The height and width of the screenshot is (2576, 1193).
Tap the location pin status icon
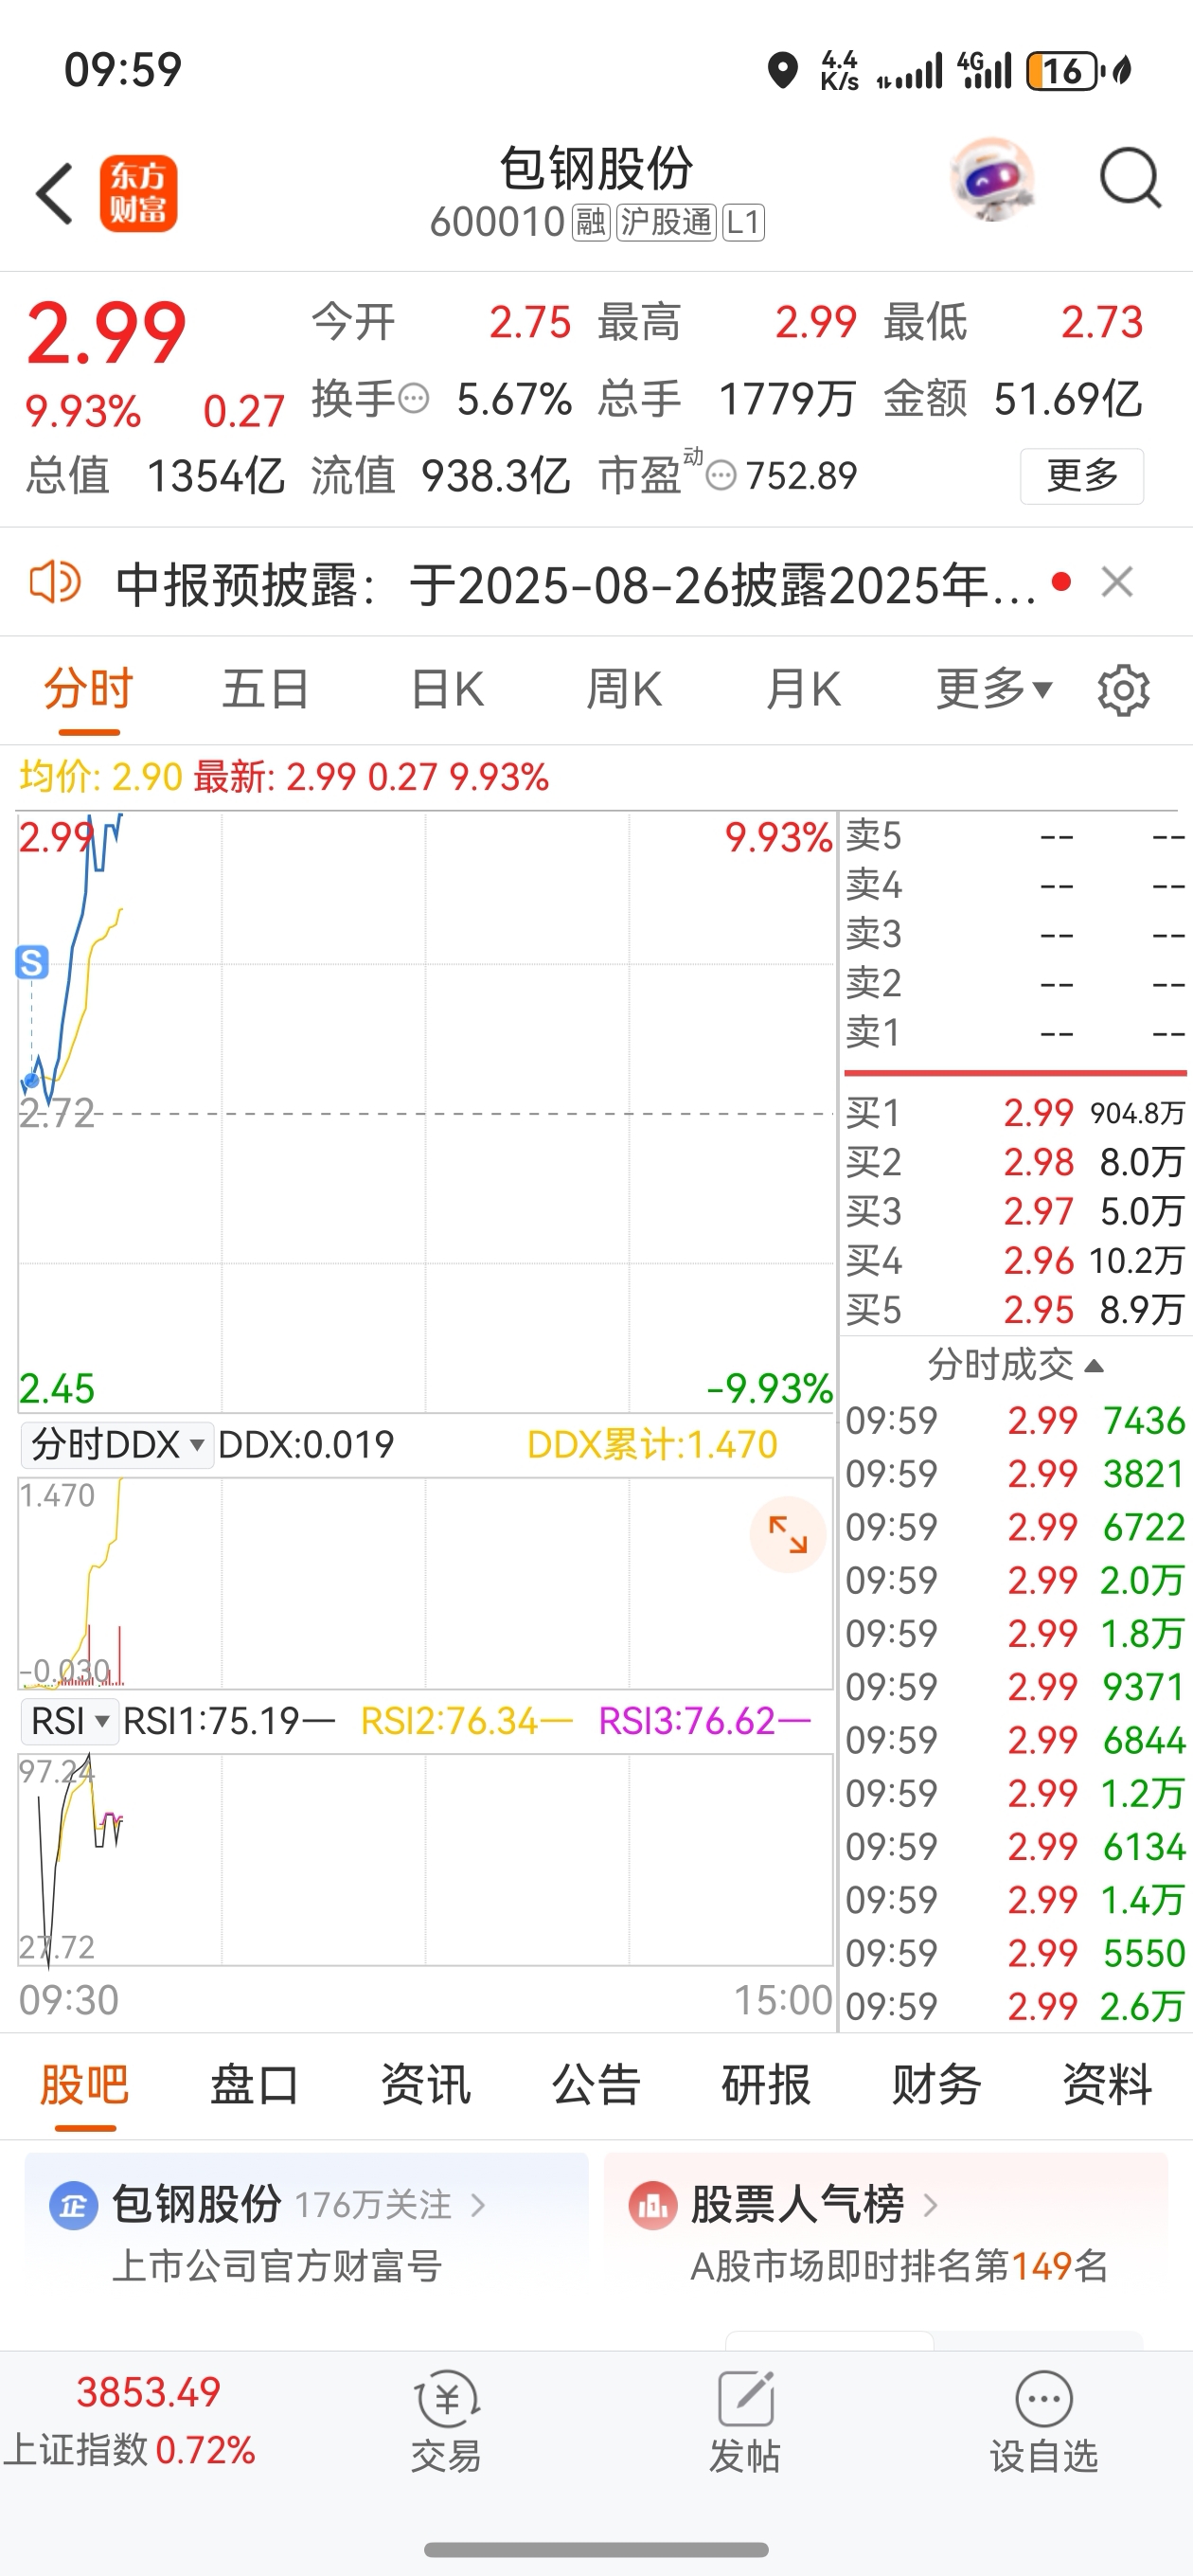(x=782, y=71)
